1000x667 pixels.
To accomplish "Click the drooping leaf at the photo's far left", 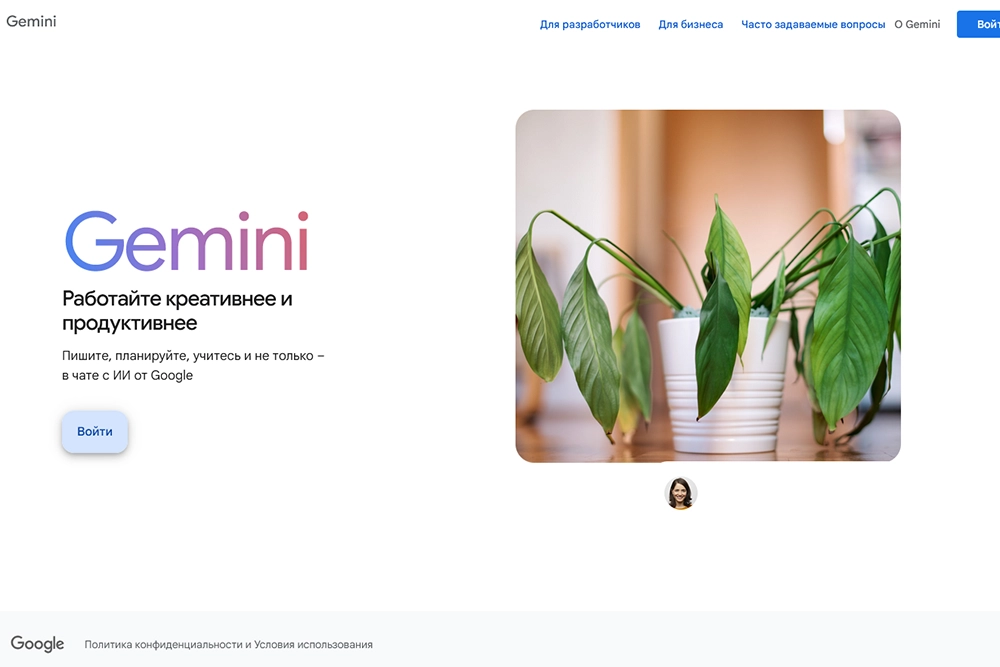I will [x=538, y=312].
